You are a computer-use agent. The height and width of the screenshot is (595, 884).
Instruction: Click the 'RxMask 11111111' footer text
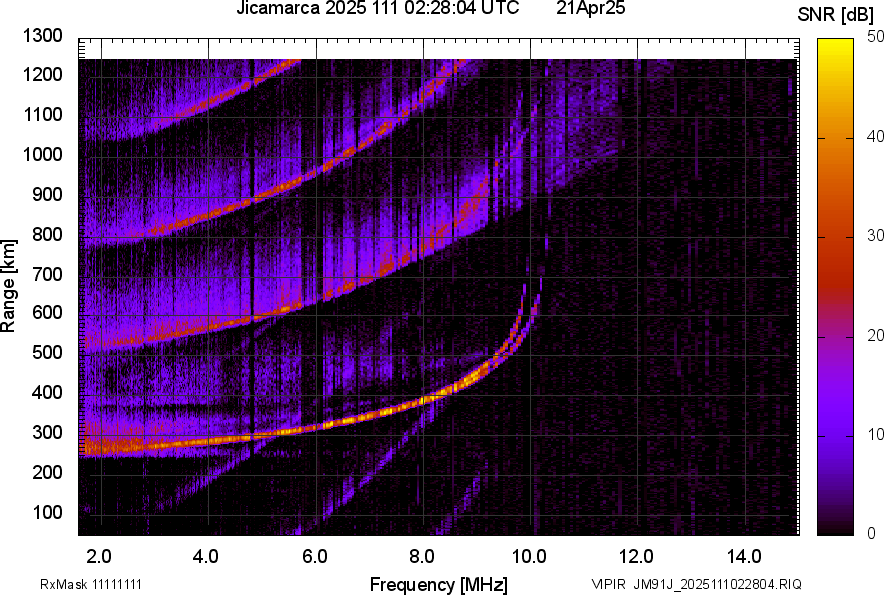point(91,584)
